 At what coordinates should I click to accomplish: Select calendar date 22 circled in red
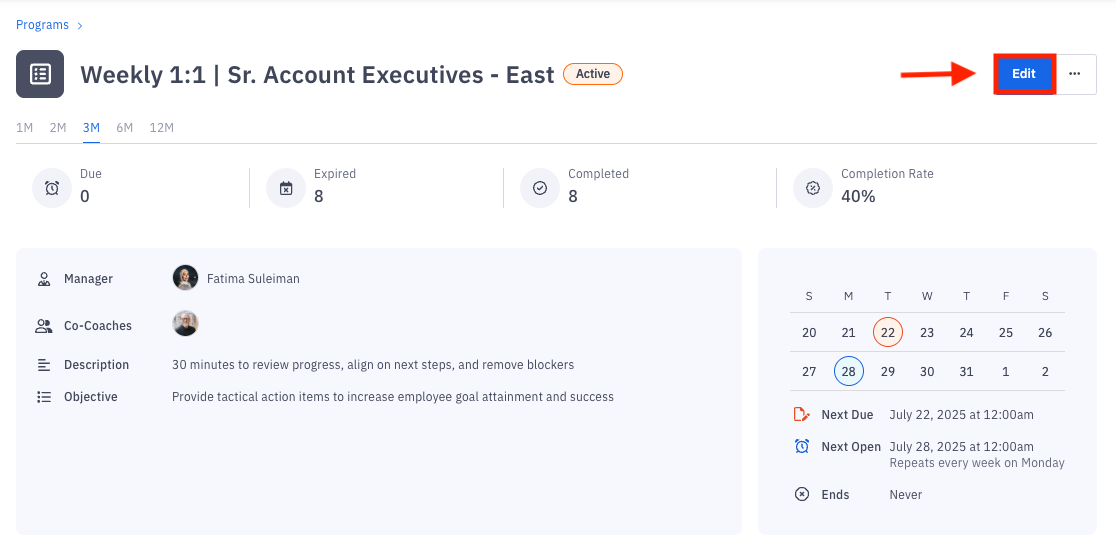click(x=887, y=332)
